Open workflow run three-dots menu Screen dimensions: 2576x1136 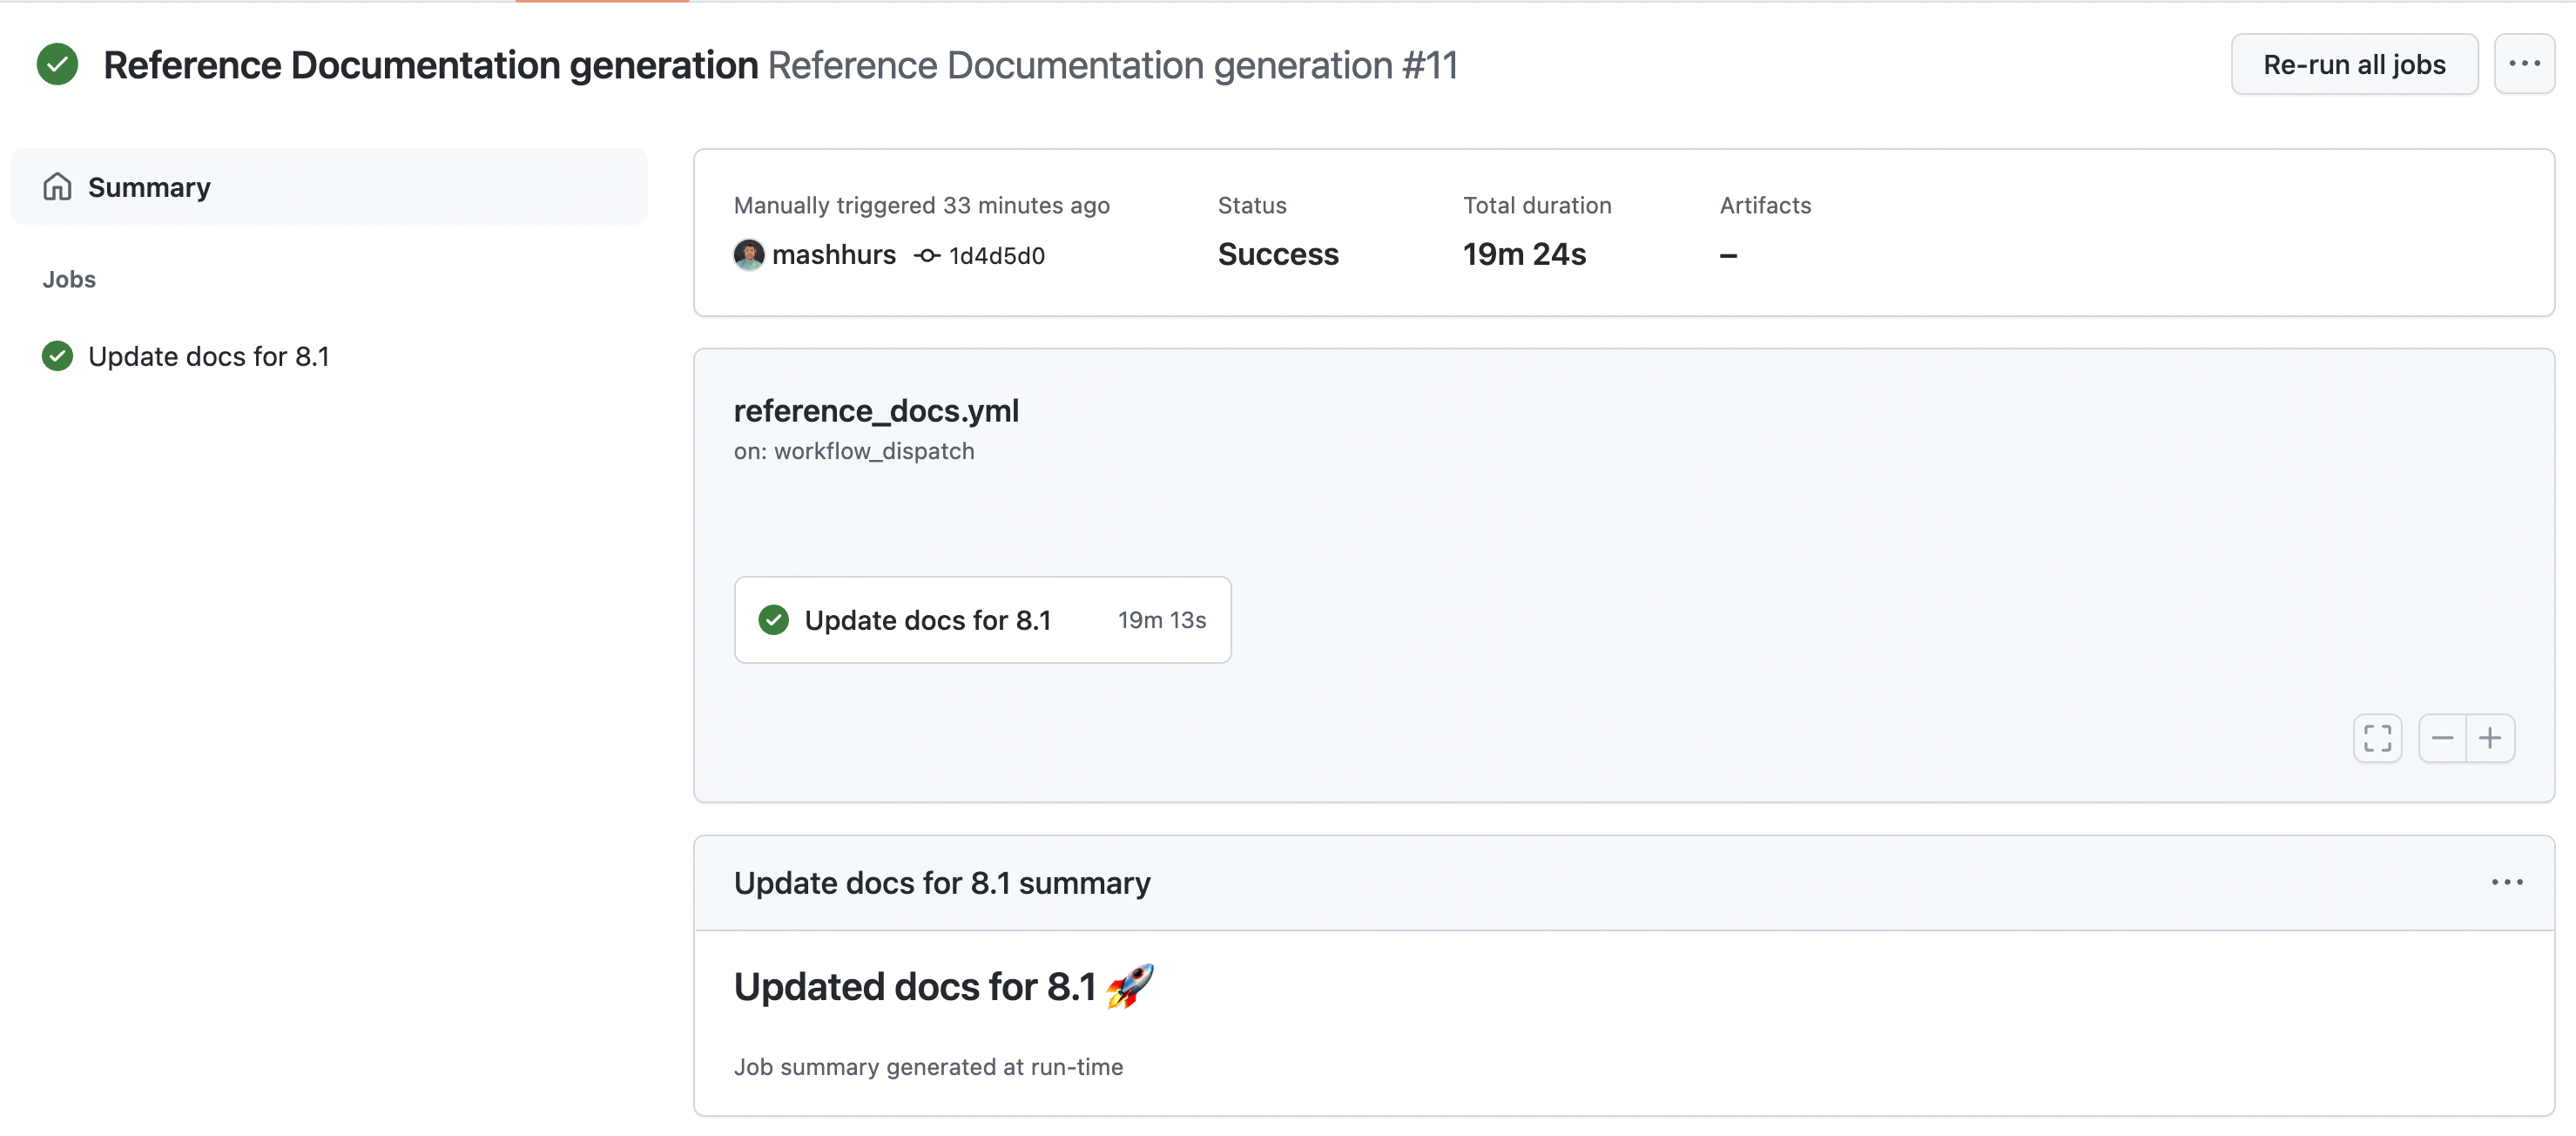[2523, 64]
